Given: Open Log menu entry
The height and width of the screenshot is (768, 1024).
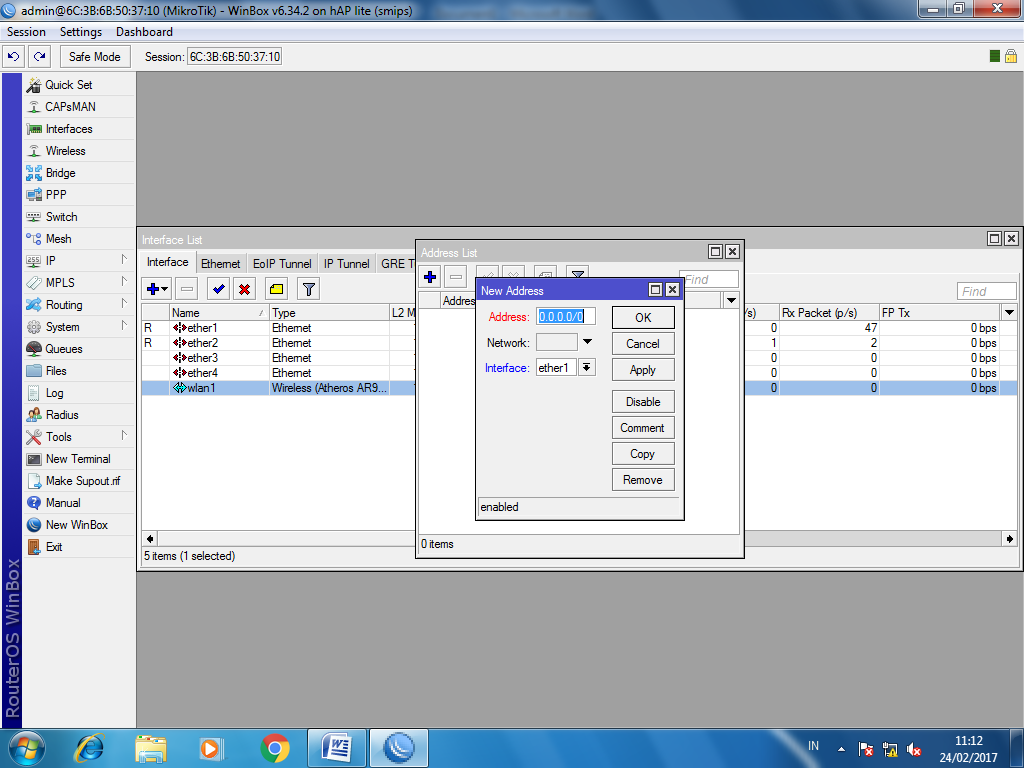Looking at the screenshot, I should tap(79, 393).
